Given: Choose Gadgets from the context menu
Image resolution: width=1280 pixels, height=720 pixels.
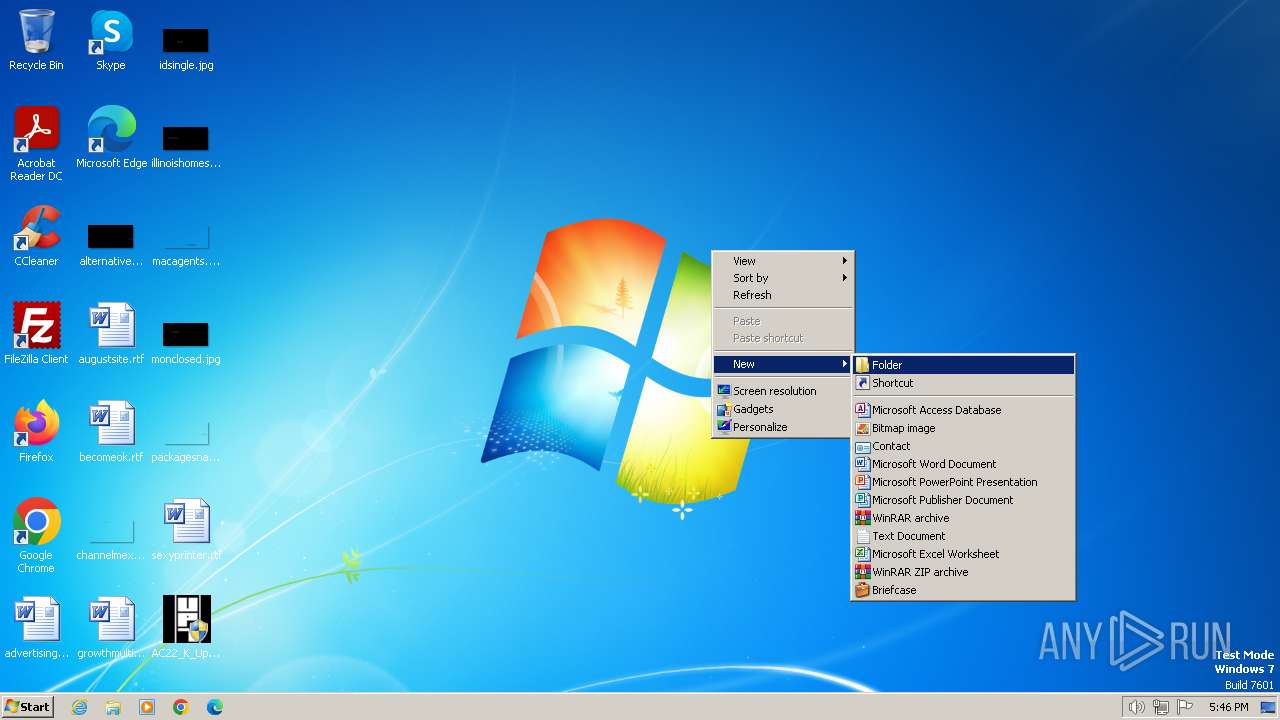Looking at the screenshot, I should point(782,409).
